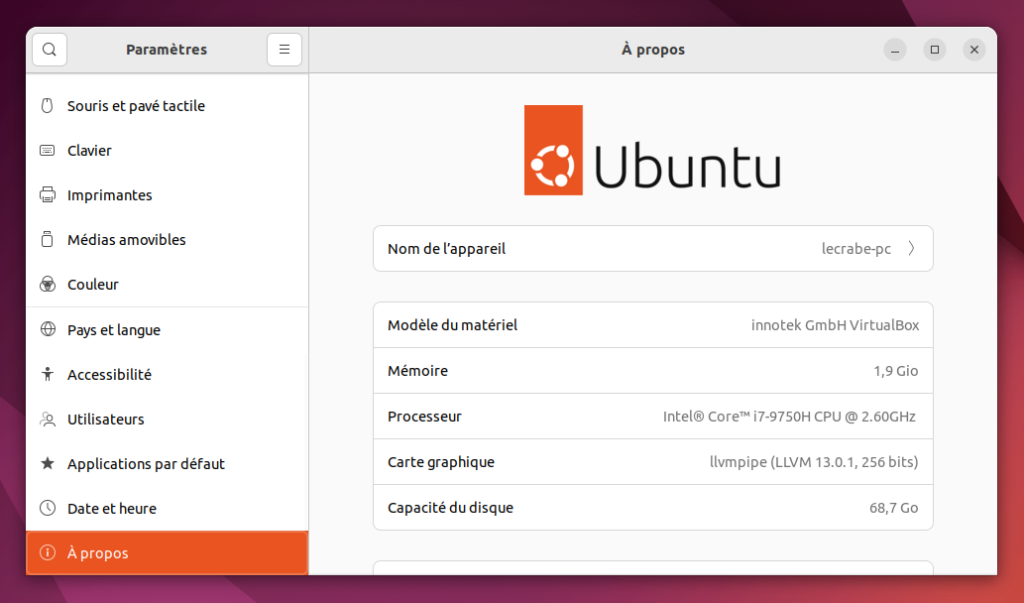
Task: Open Pays et langue settings
Action: coord(167,329)
